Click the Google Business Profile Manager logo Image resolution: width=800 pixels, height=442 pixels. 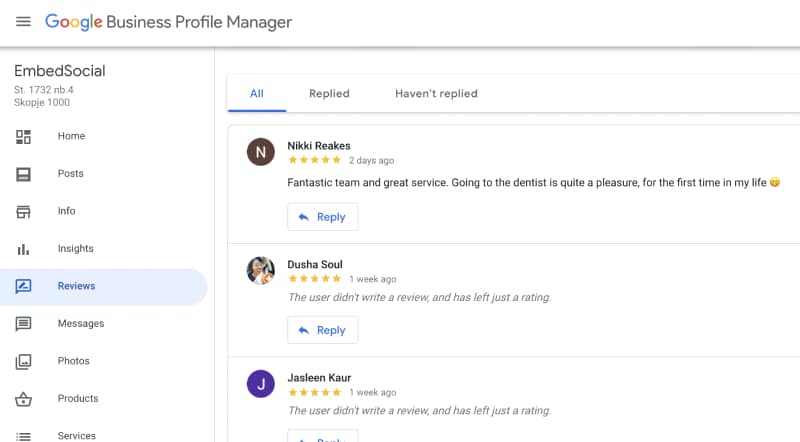click(168, 22)
